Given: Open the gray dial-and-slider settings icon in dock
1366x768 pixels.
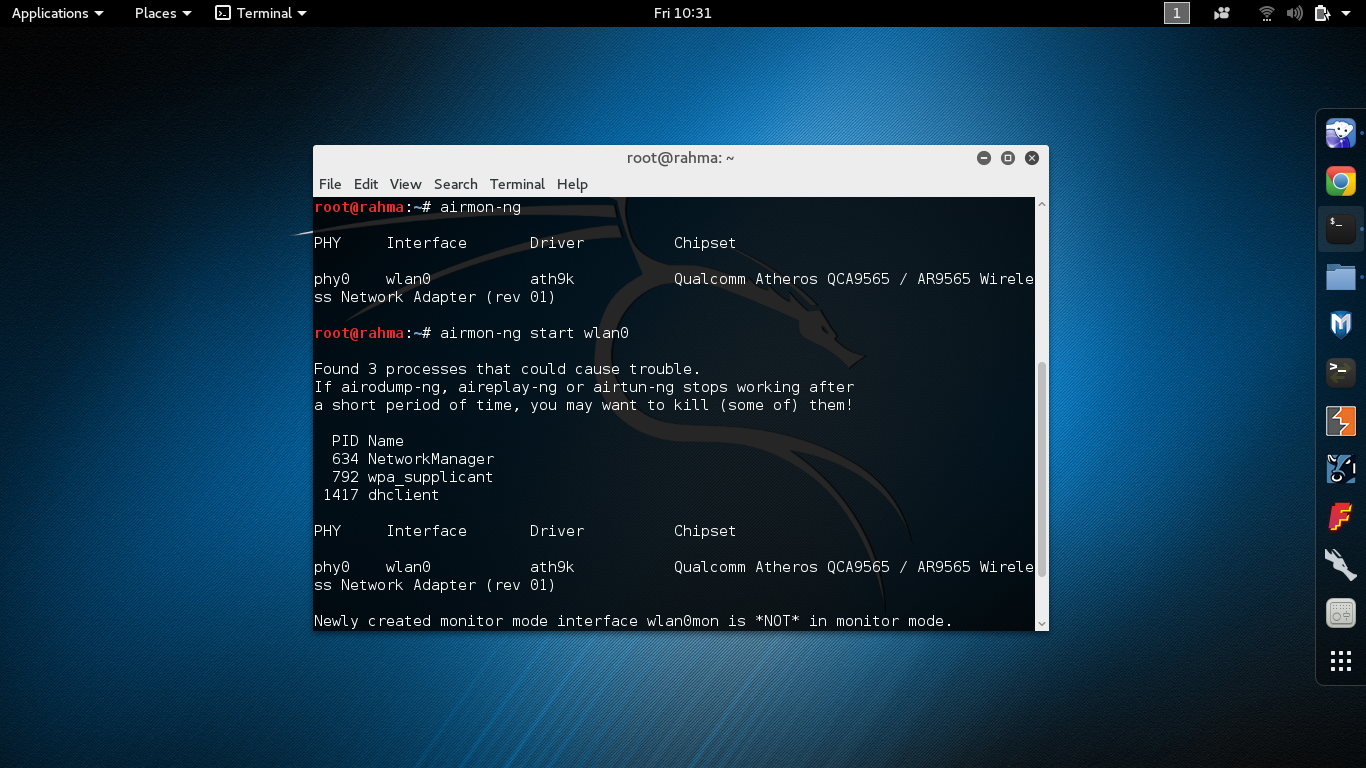Looking at the screenshot, I should 1340,613.
